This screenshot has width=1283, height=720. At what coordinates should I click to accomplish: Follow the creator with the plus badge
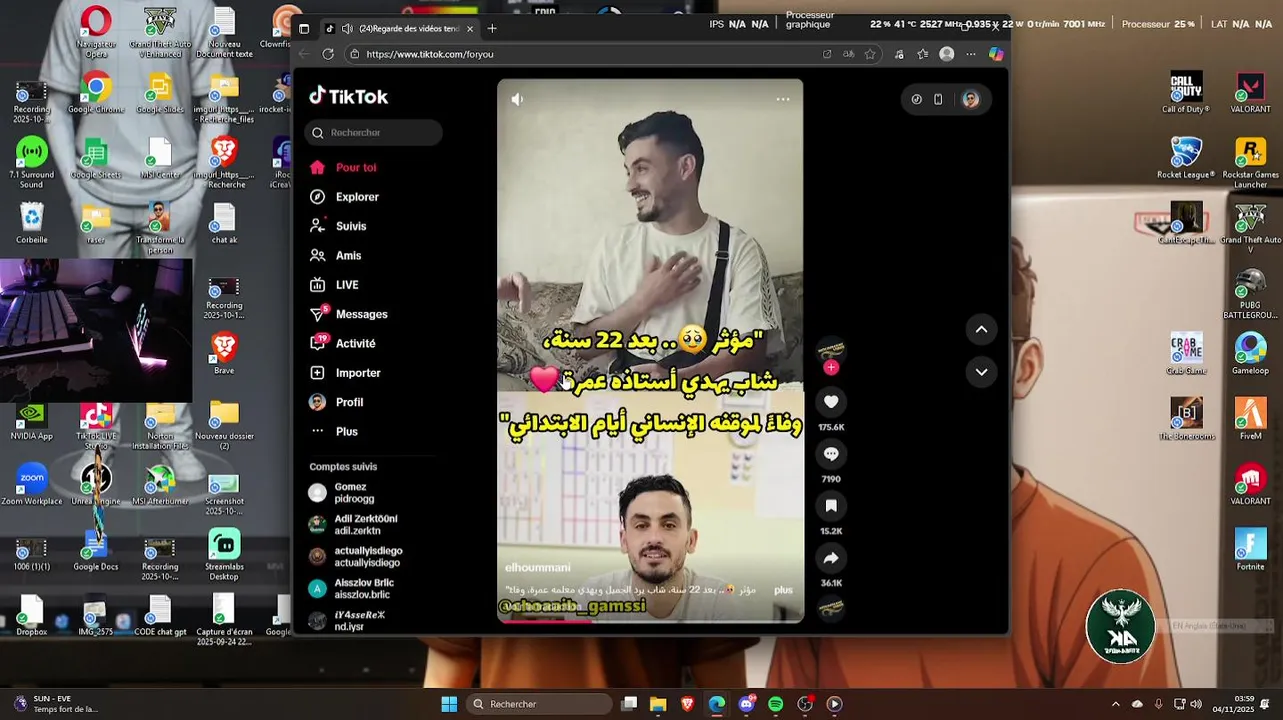(x=831, y=367)
